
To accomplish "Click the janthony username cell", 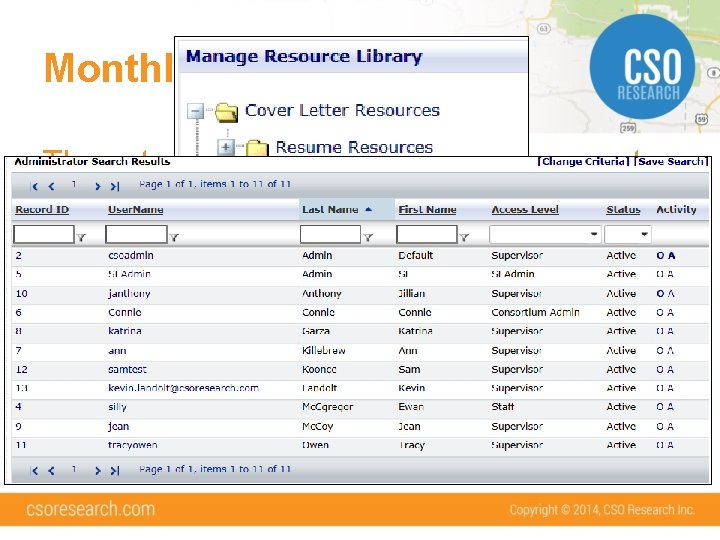I will tap(129, 293).
